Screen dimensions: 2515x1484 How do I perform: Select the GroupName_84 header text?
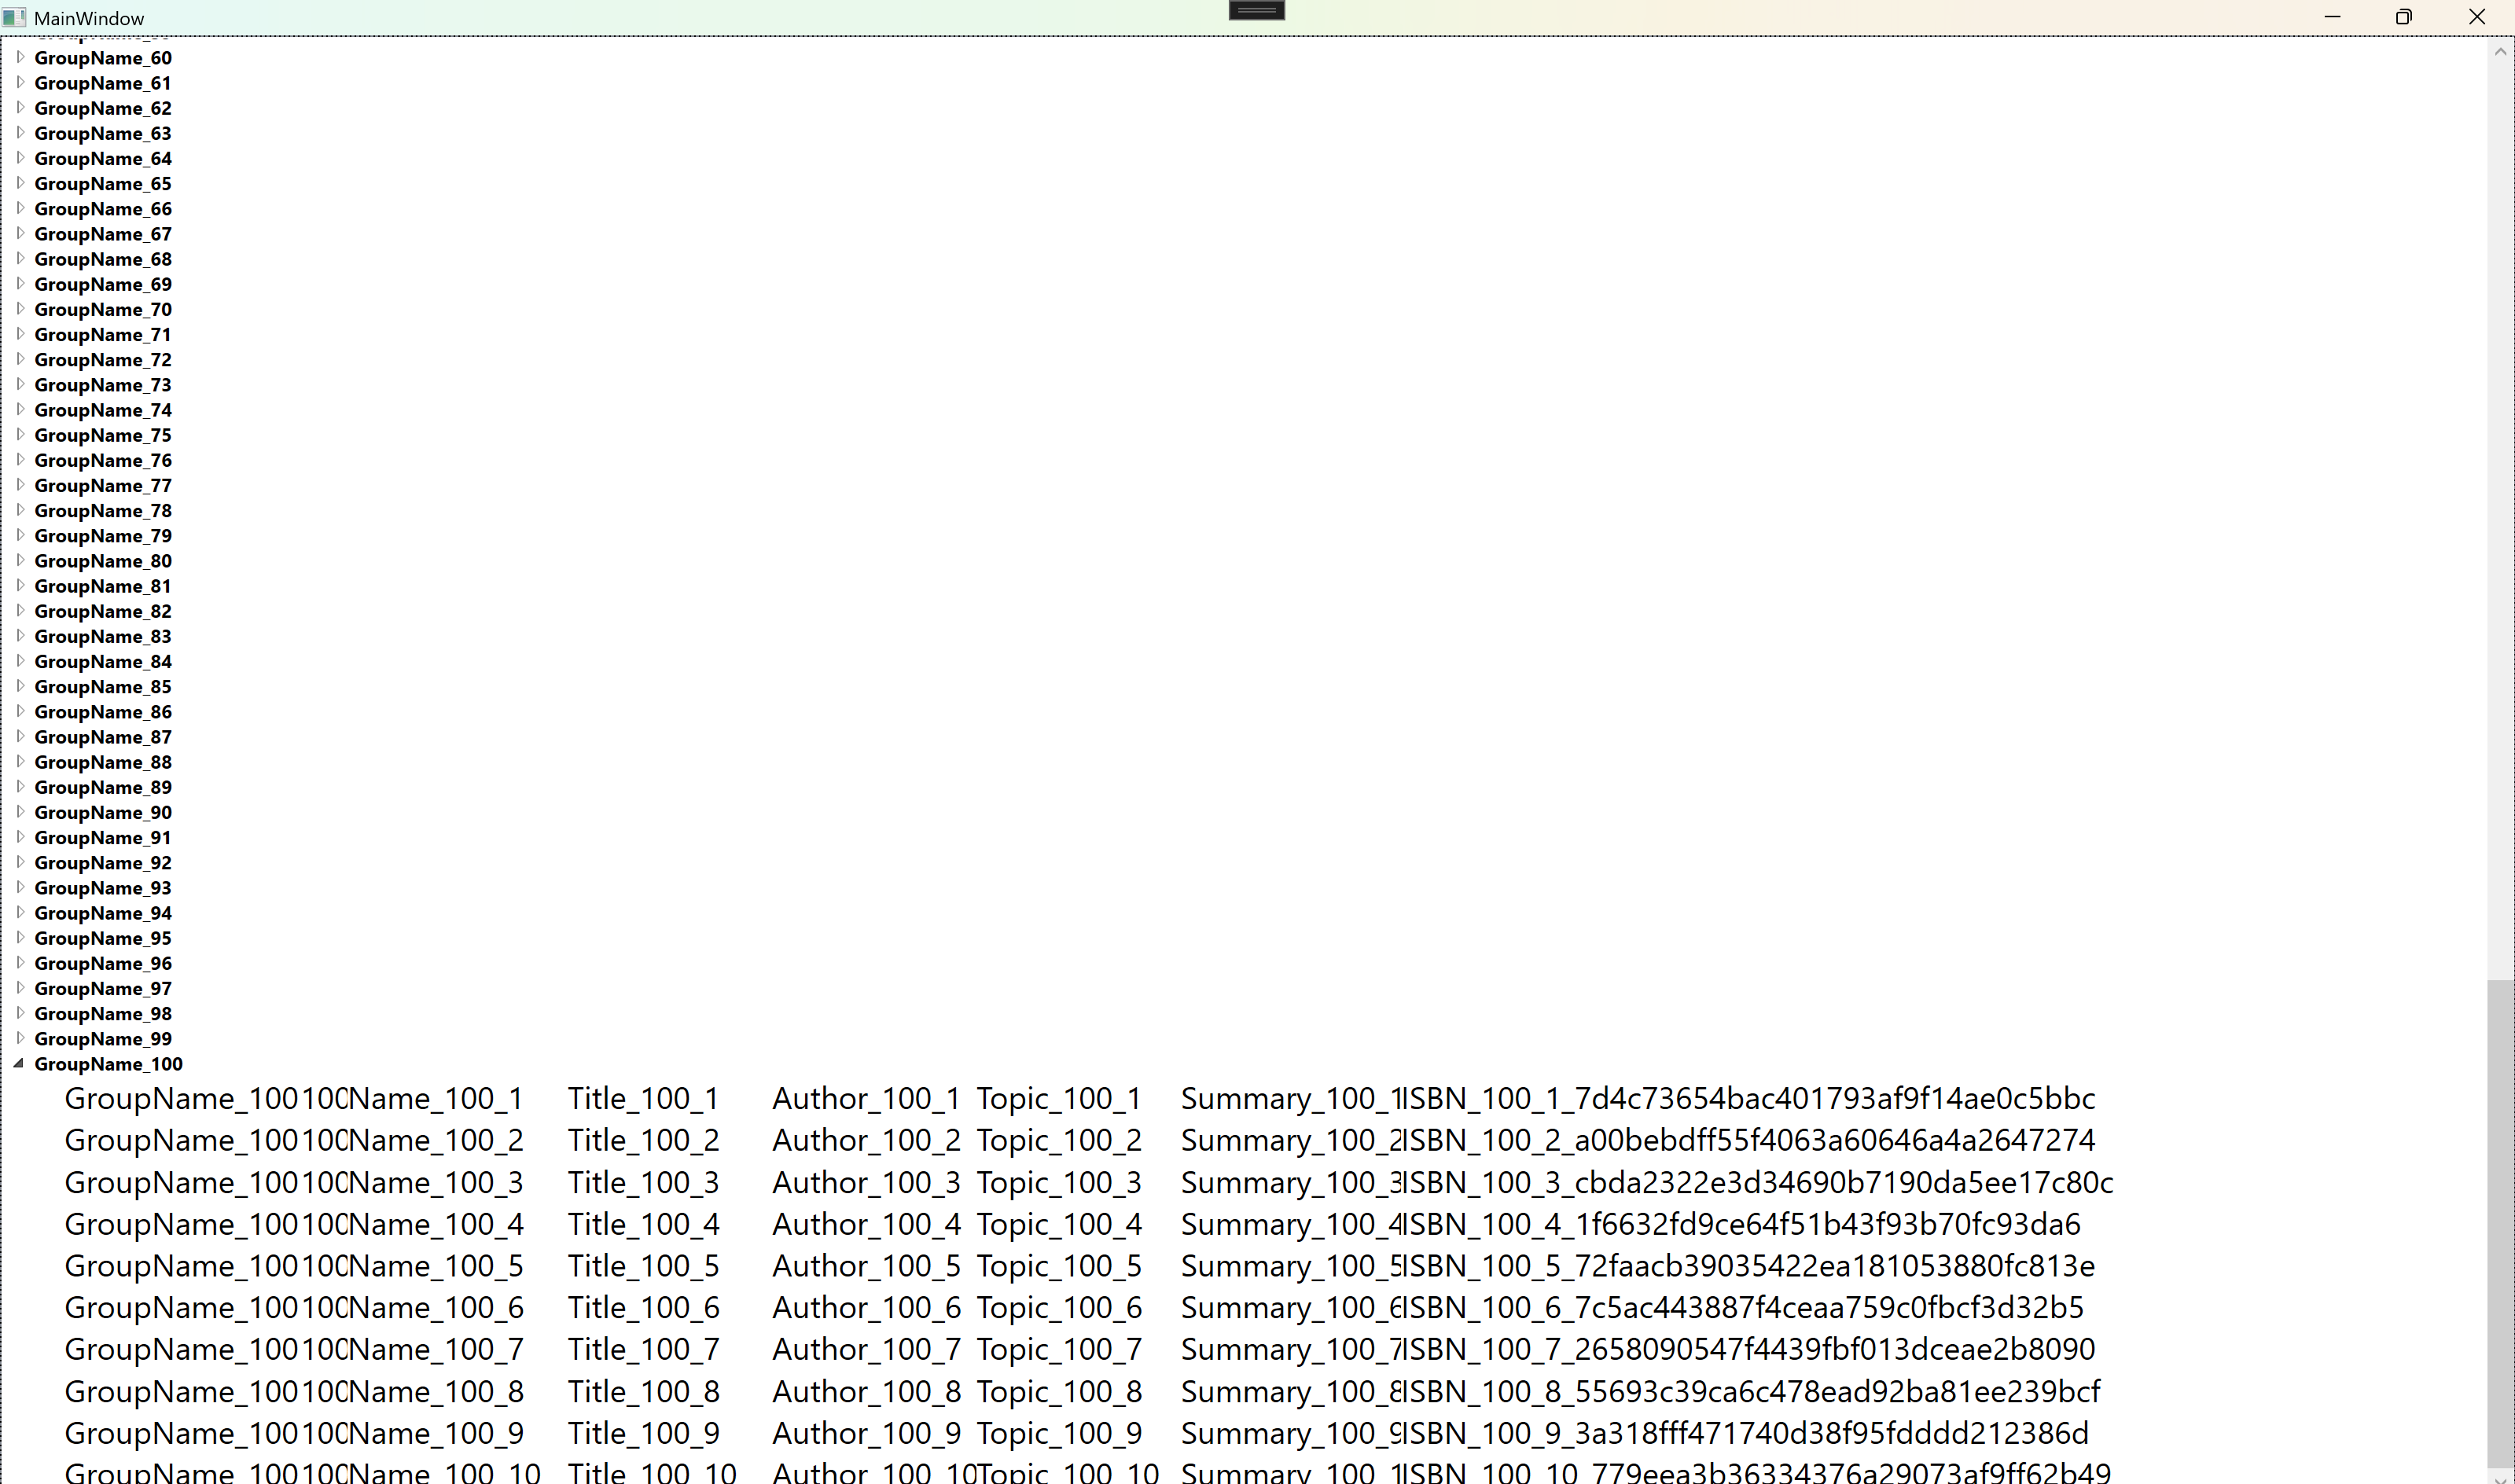pos(103,662)
